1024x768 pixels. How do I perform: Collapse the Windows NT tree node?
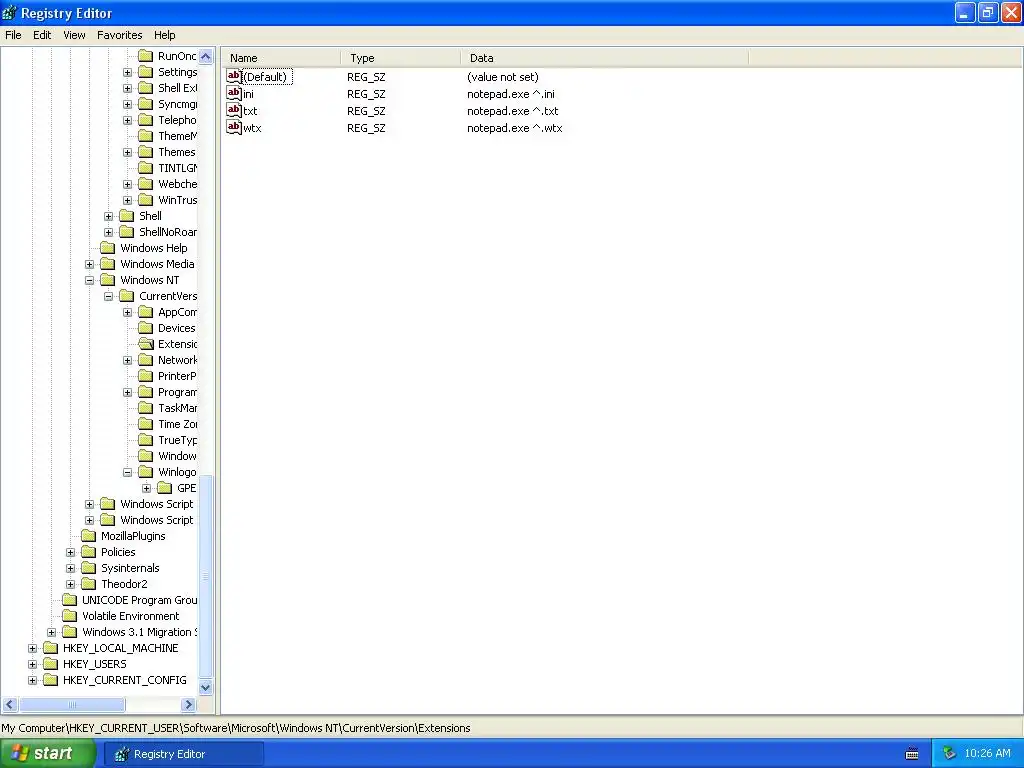click(89, 280)
